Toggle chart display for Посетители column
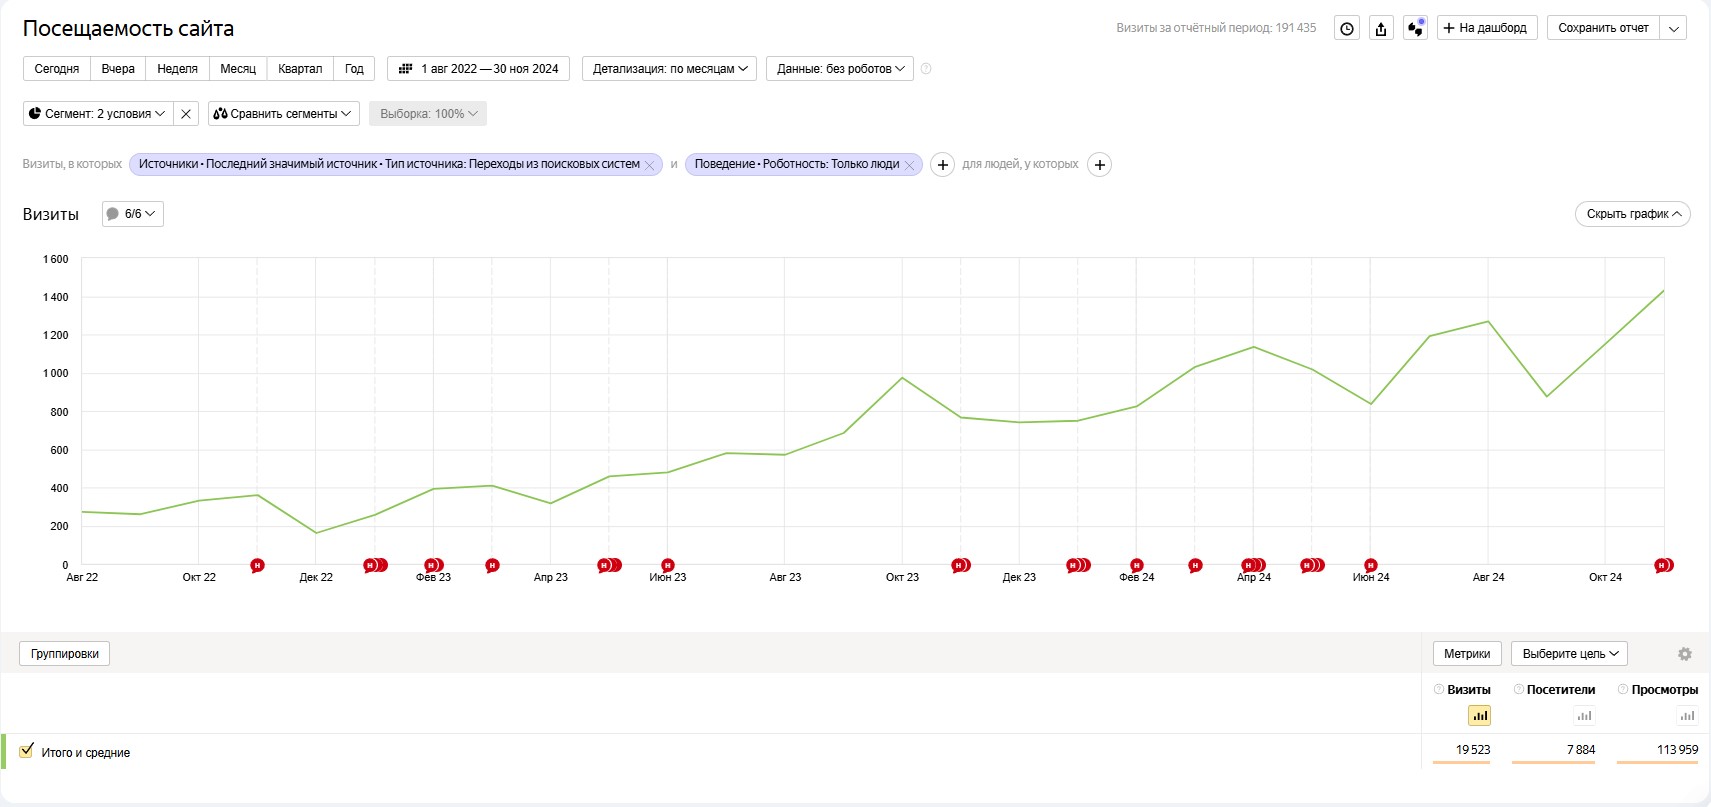The height and width of the screenshot is (807, 1711). pyautogui.click(x=1584, y=716)
